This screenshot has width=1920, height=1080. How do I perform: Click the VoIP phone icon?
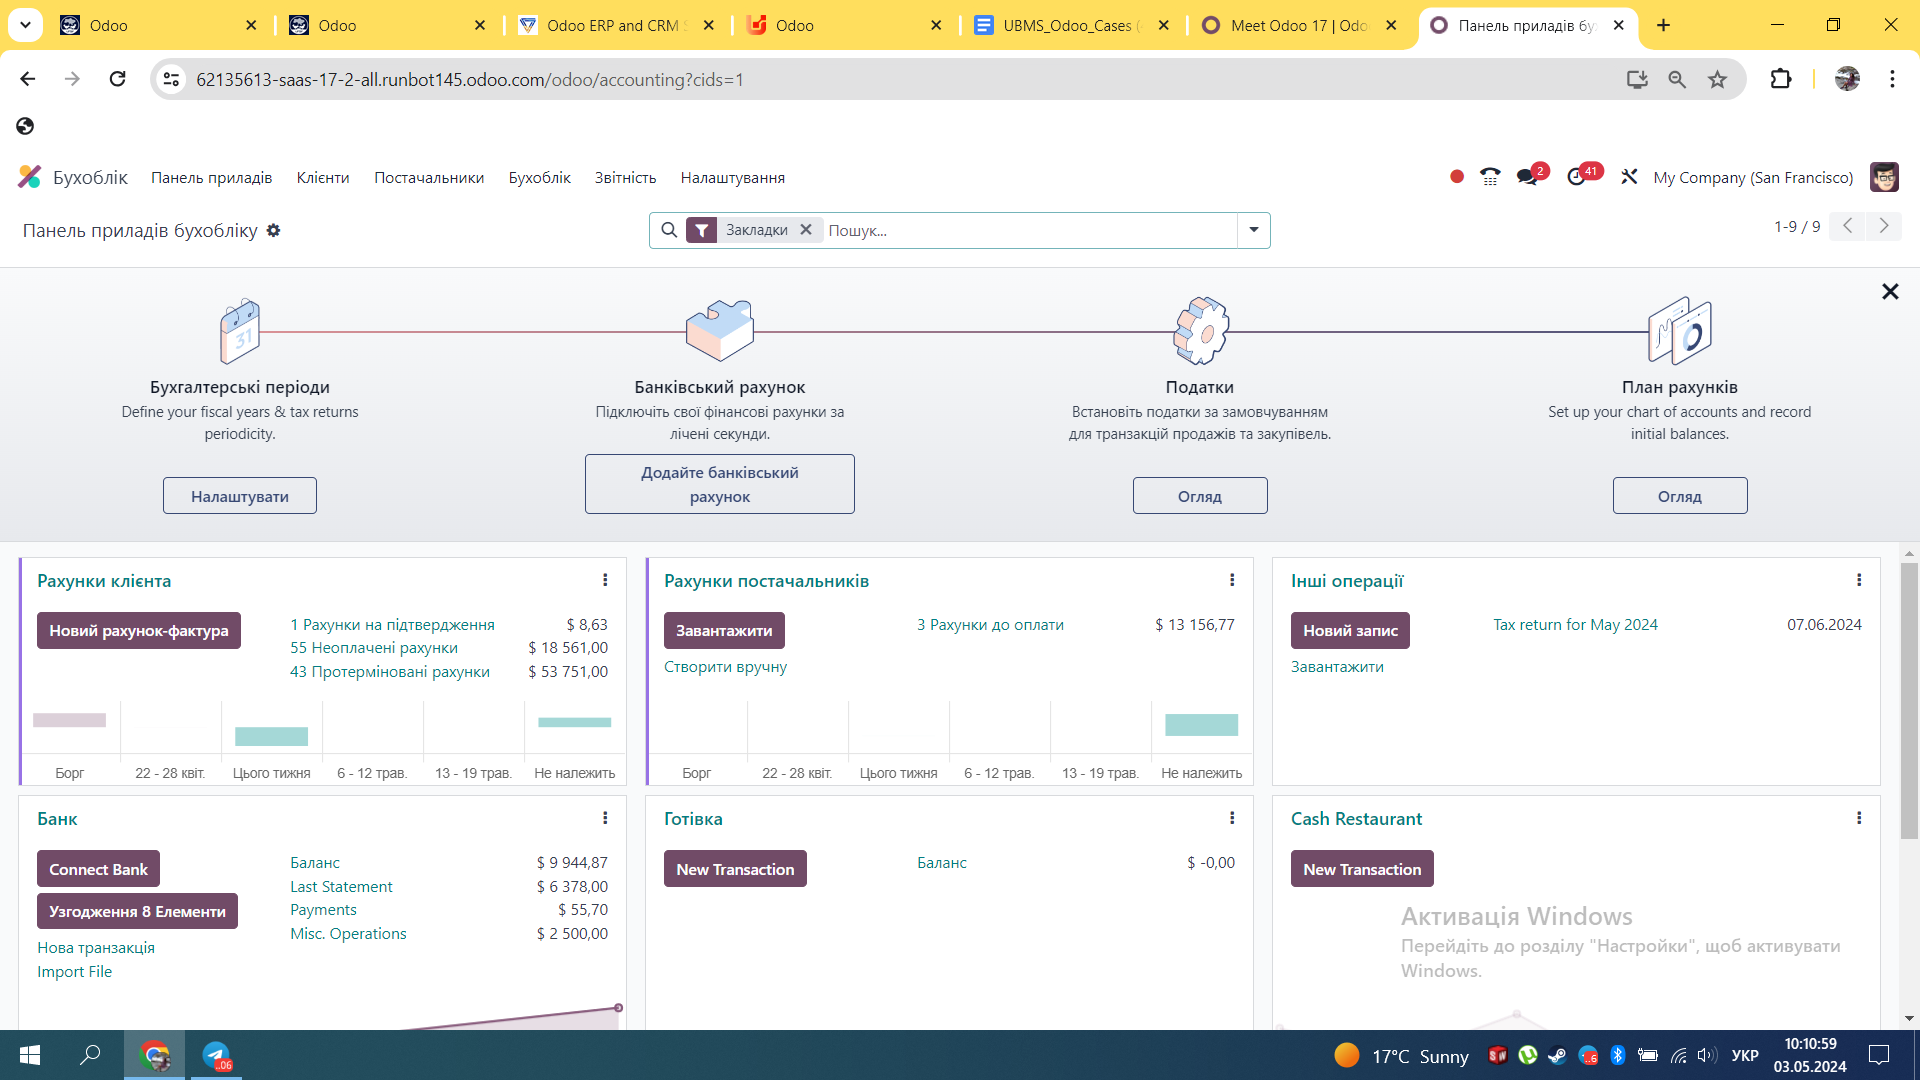tap(1490, 177)
